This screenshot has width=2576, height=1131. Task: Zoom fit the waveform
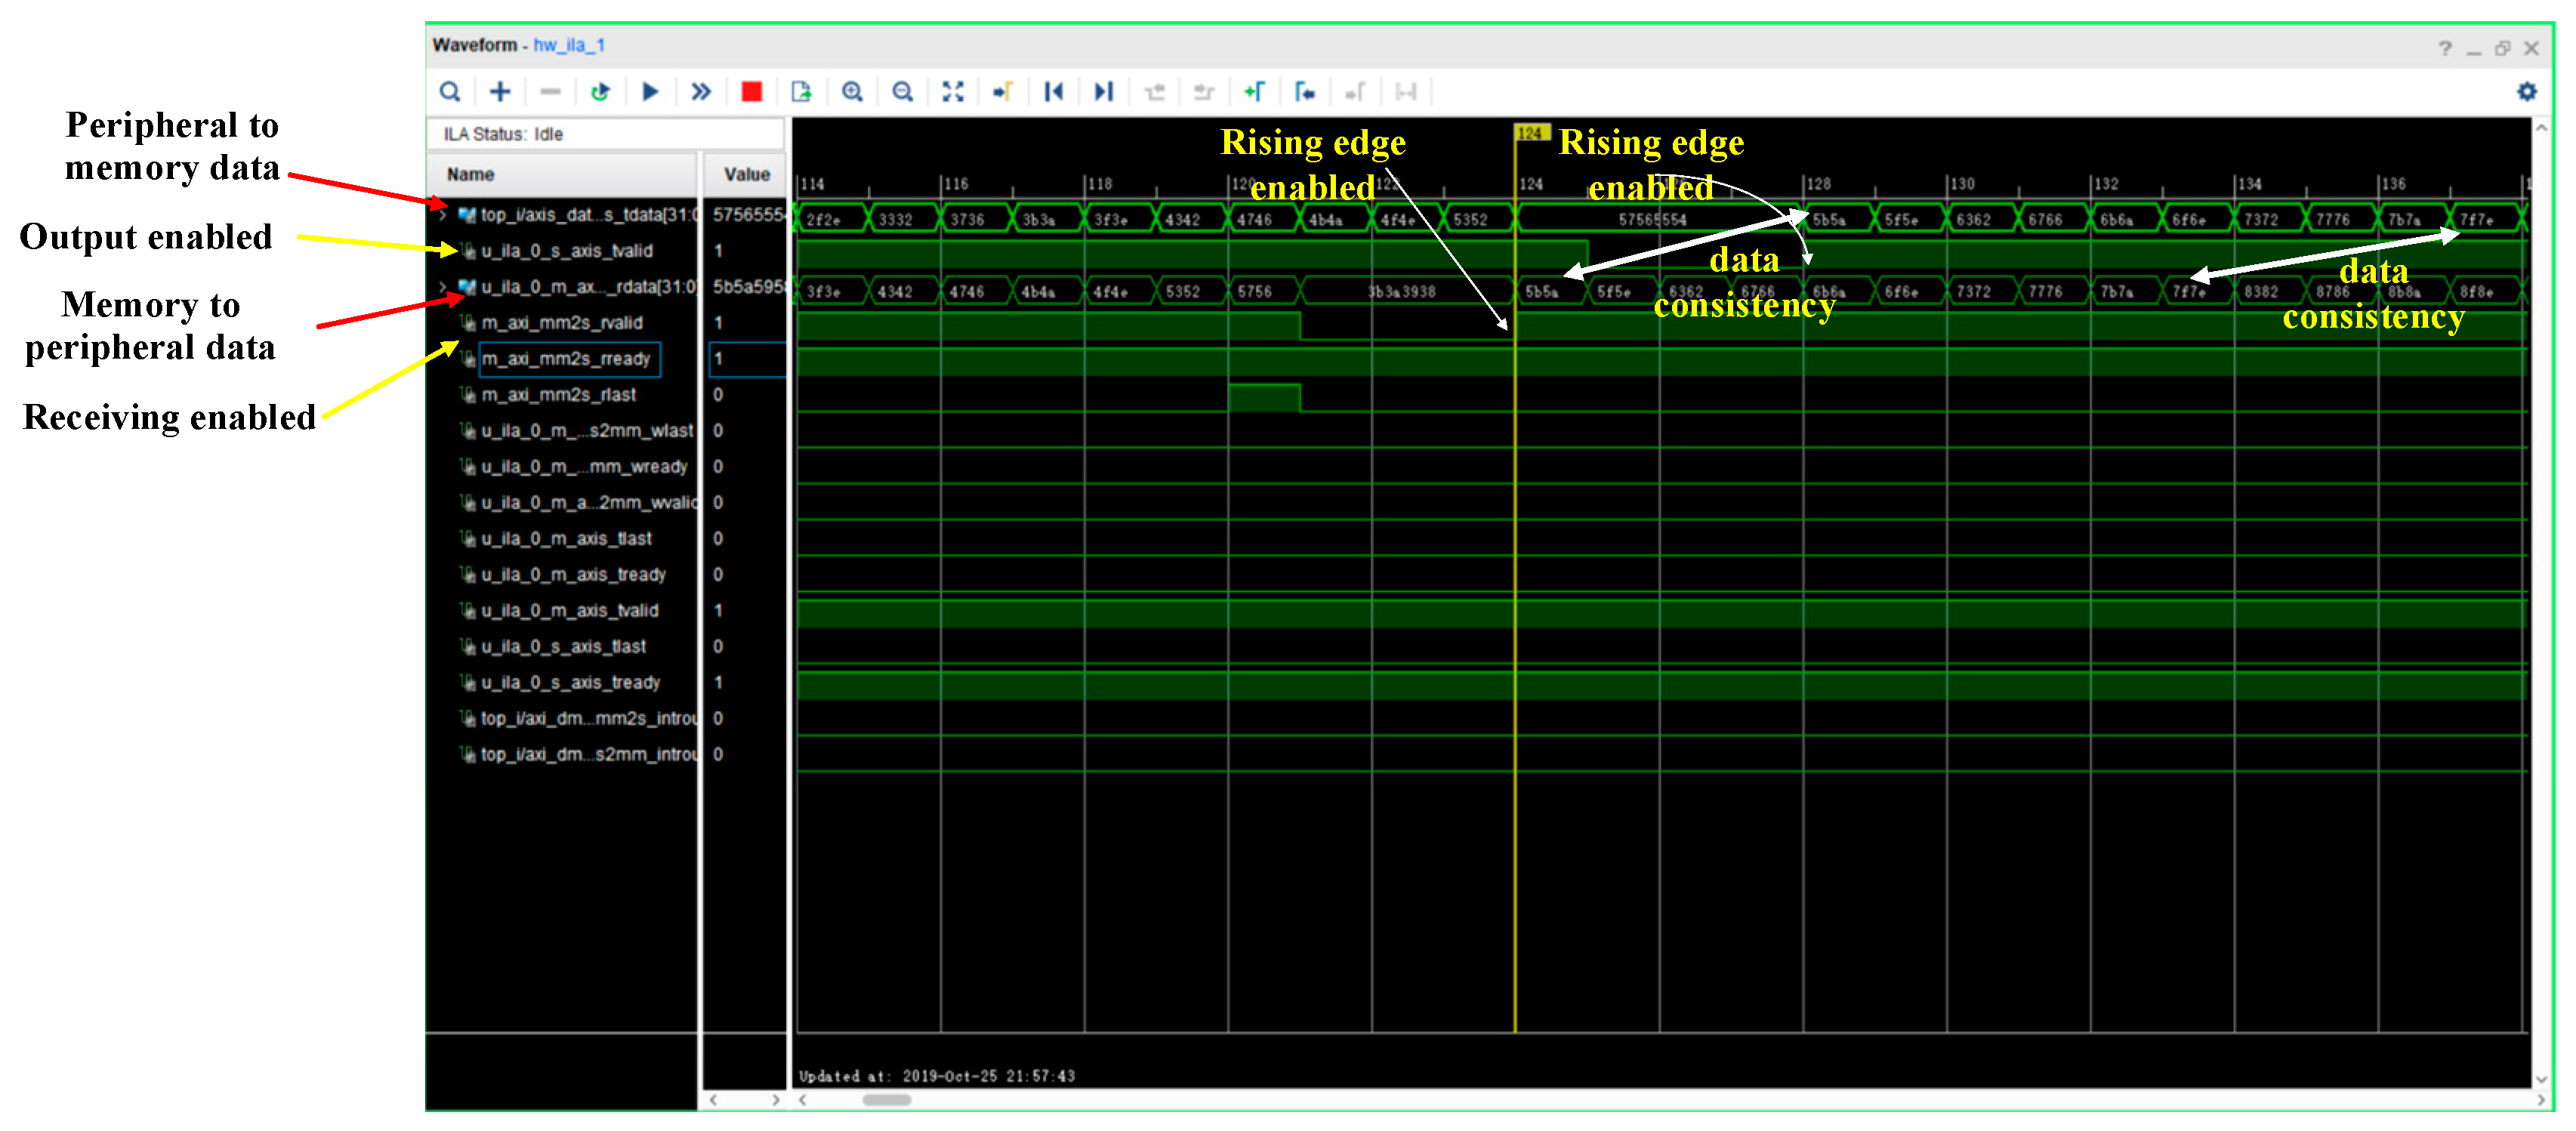(x=953, y=92)
